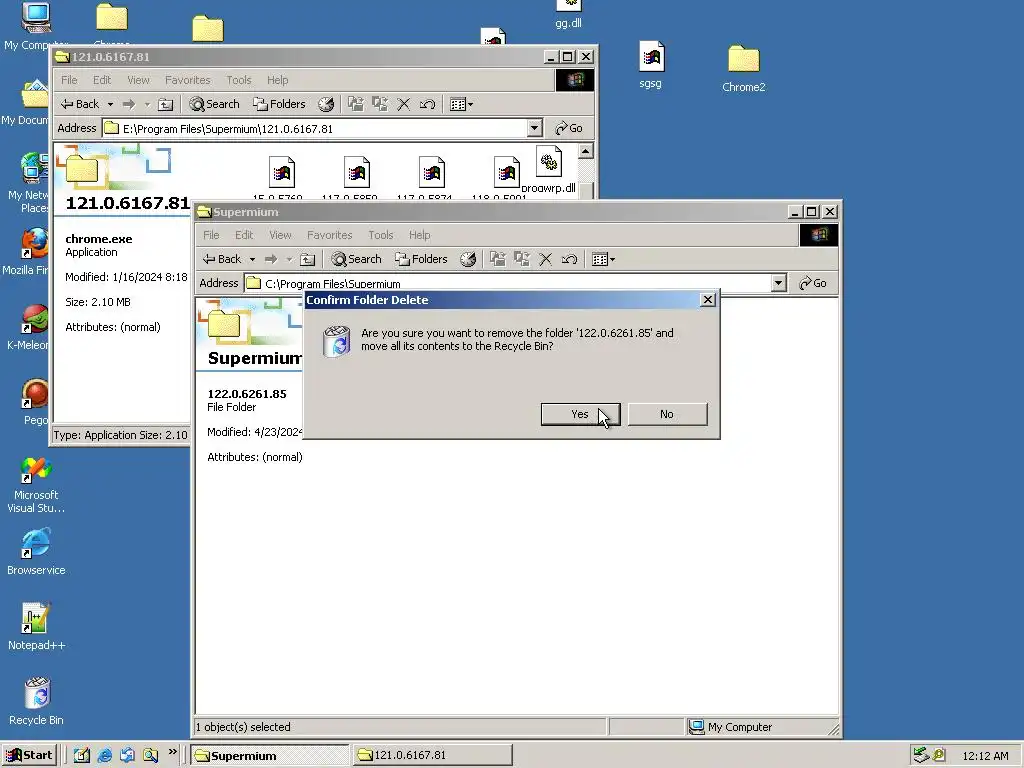1024x768 pixels.
Task: Expand address dropdown in 121.0.6167.81 window
Action: click(x=534, y=129)
